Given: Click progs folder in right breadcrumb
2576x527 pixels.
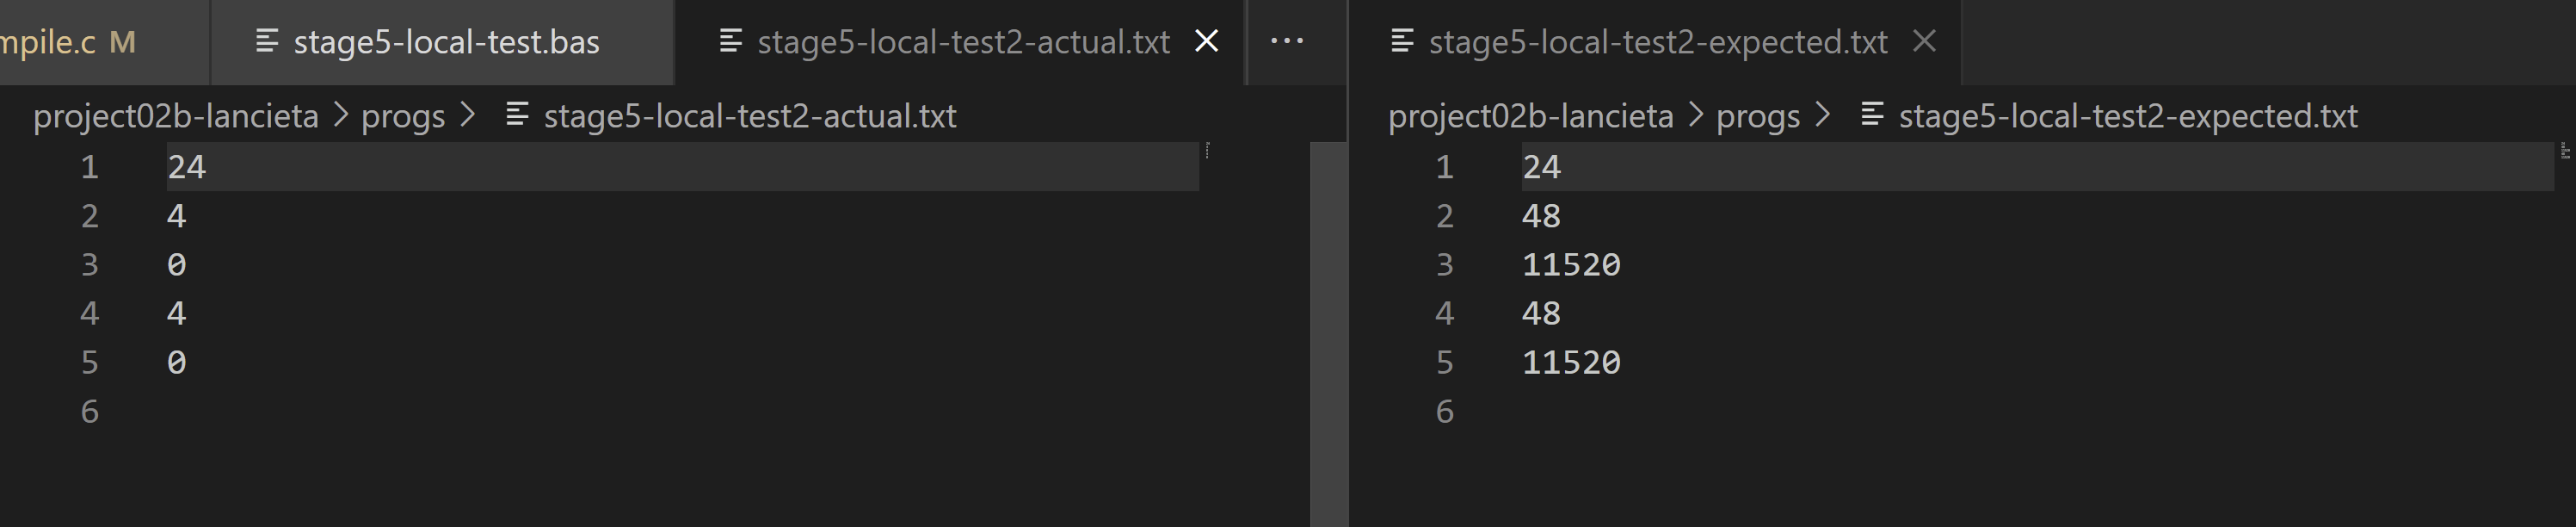Looking at the screenshot, I should [1758, 116].
